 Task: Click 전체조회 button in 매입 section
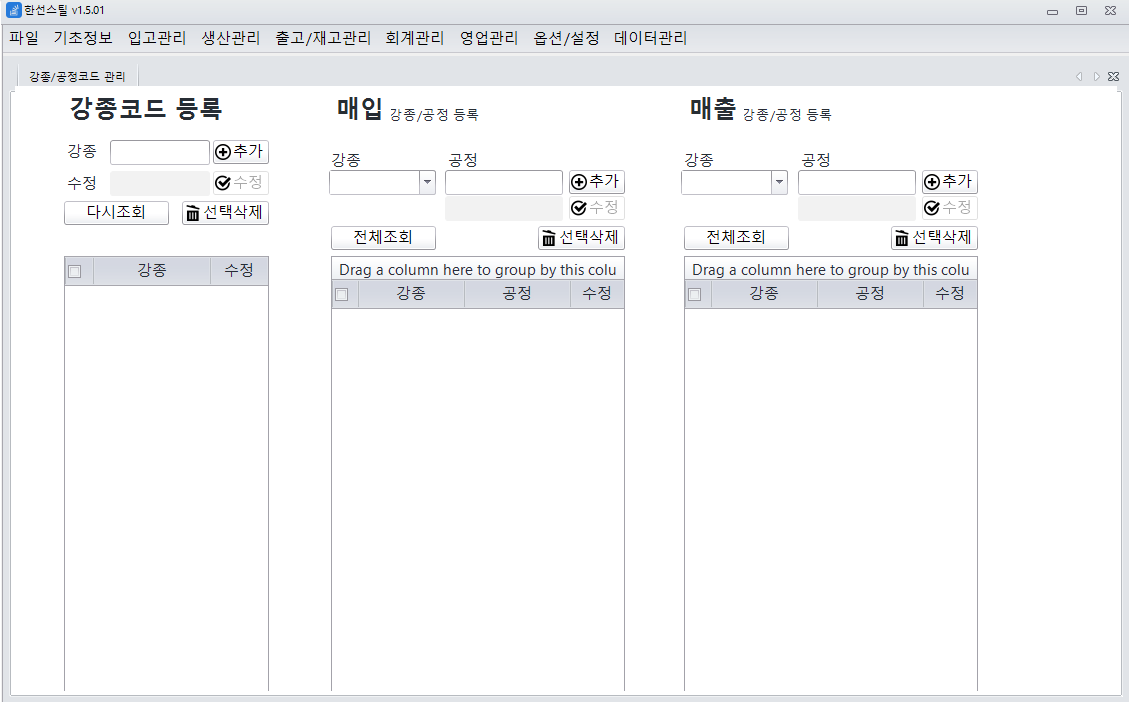[383, 238]
